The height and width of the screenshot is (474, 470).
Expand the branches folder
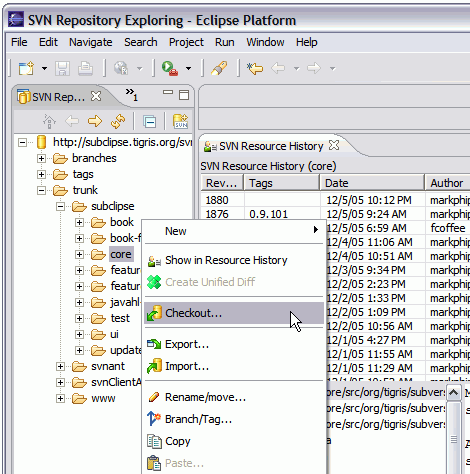(x=41, y=158)
